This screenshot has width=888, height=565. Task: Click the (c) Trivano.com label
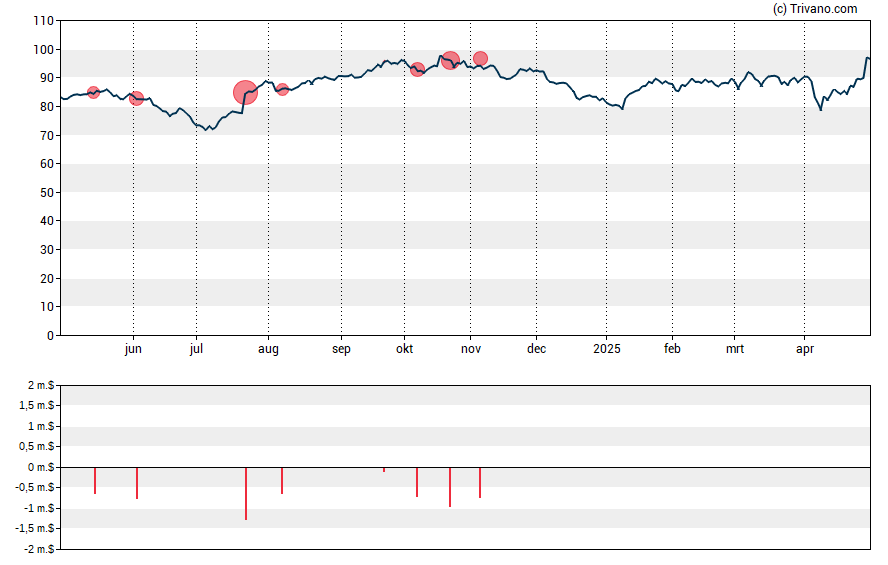click(x=815, y=8)
